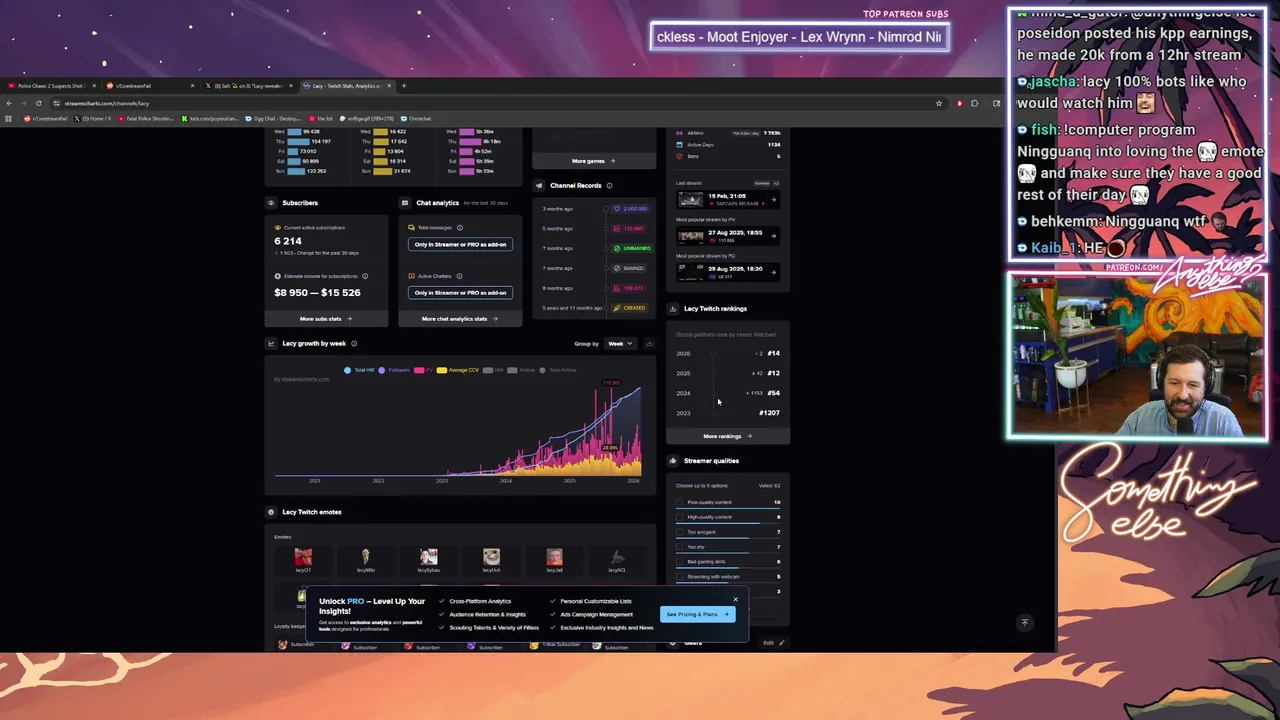The image size is (1280, 720).
Task: Check the Too shy option
Action: coord(680,547)
